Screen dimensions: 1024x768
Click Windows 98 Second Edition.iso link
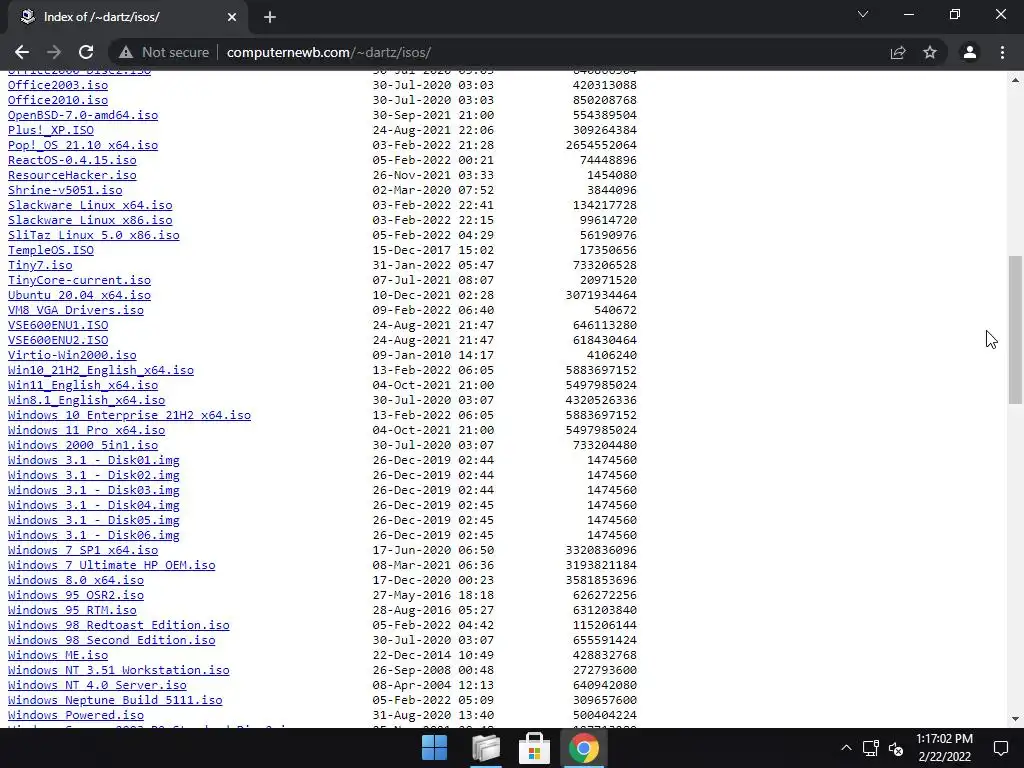(112, 641)
